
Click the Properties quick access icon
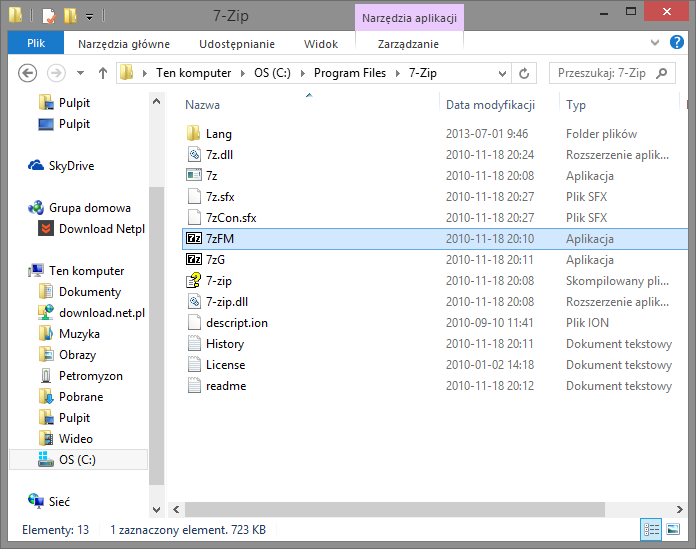(48, 16)
